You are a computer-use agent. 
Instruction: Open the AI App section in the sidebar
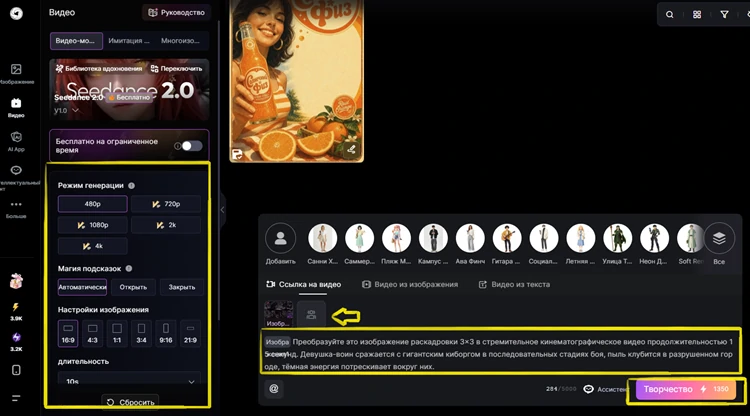coord(16,141)
